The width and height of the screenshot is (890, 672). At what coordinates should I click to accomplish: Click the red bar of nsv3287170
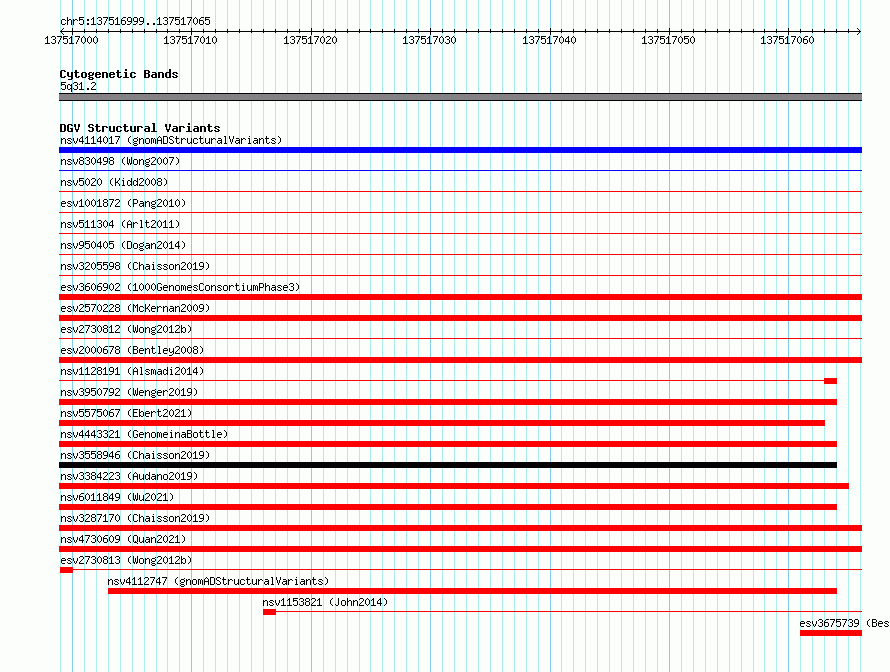(460, 528)
